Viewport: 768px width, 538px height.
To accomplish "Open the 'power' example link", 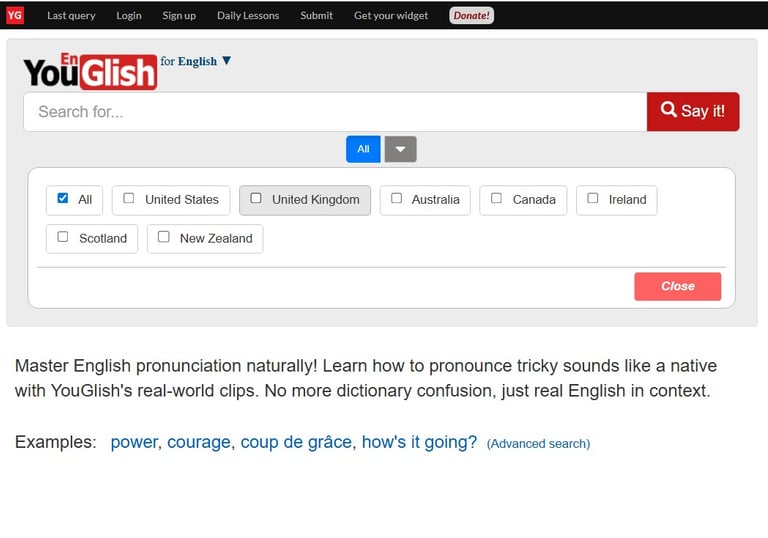I will pos(134,442).
